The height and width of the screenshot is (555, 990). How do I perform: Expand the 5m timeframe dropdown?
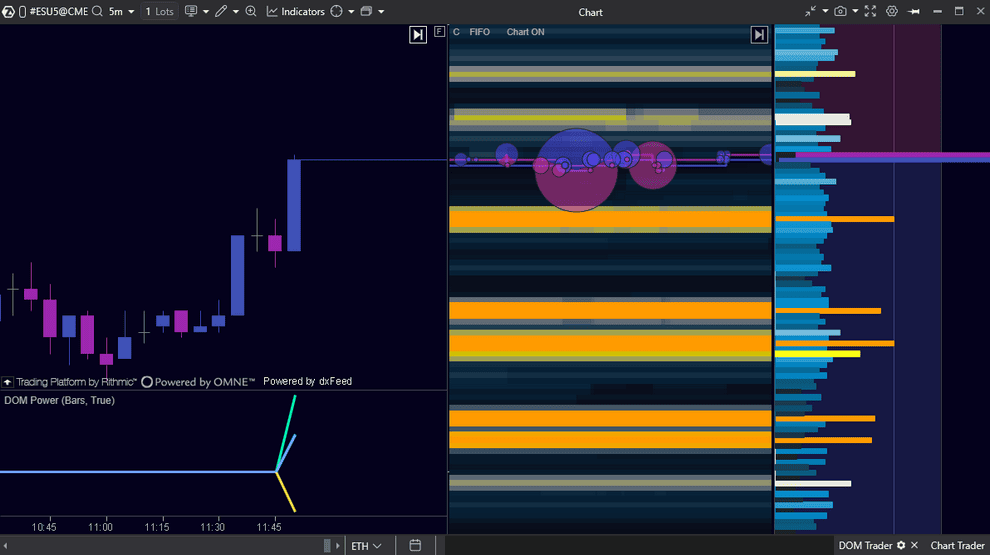coord(121,12)
